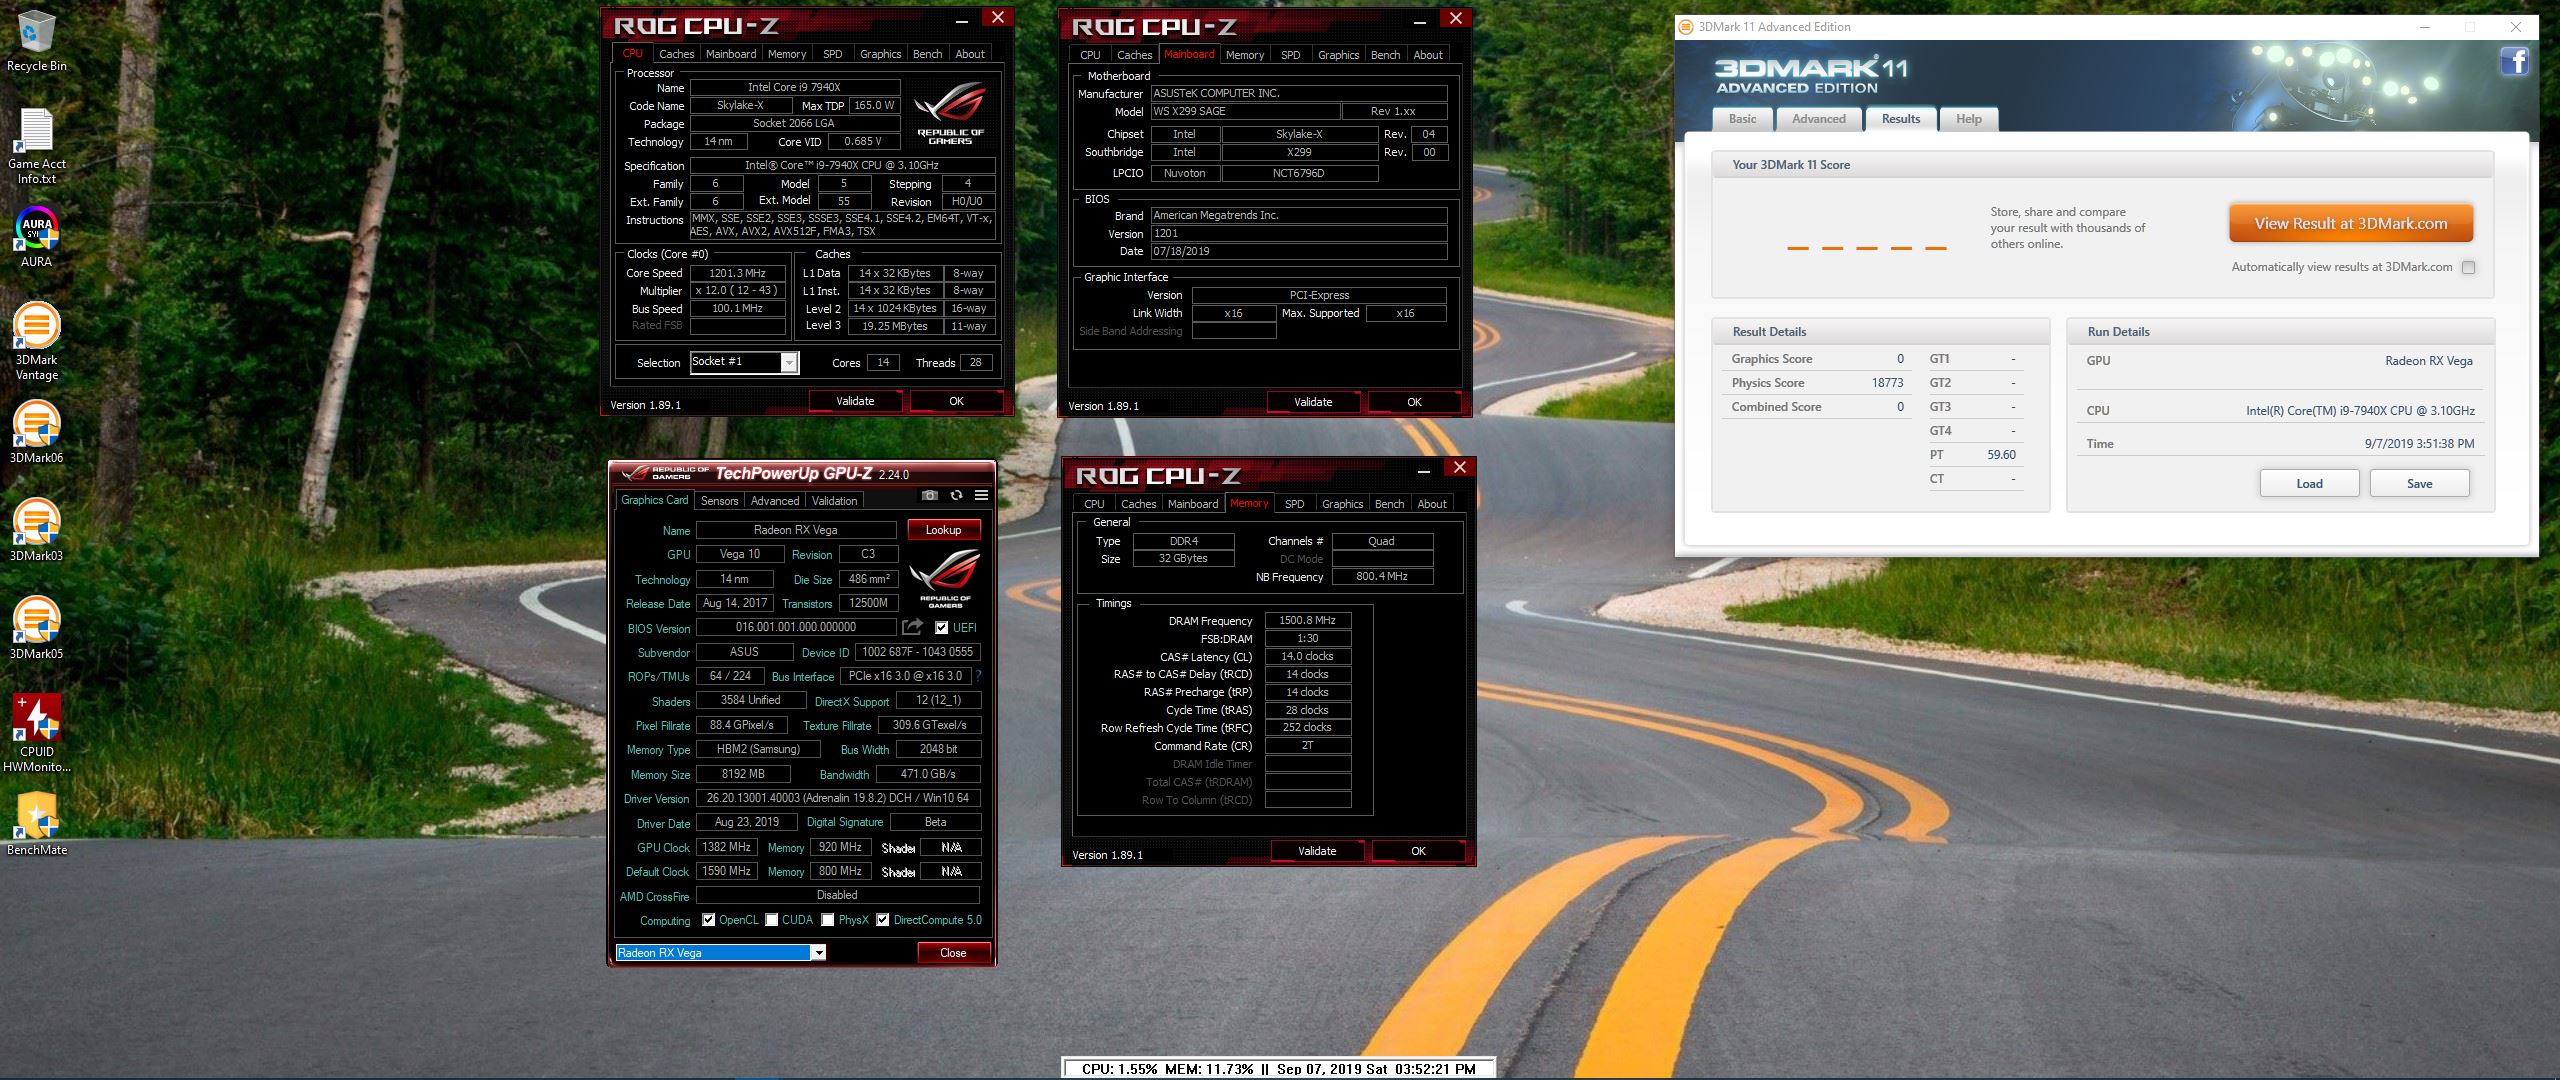This screenshot has height=1080, width=2560.
Task: Click the Close button in GPU-Z
Action: tap(953, 953)
